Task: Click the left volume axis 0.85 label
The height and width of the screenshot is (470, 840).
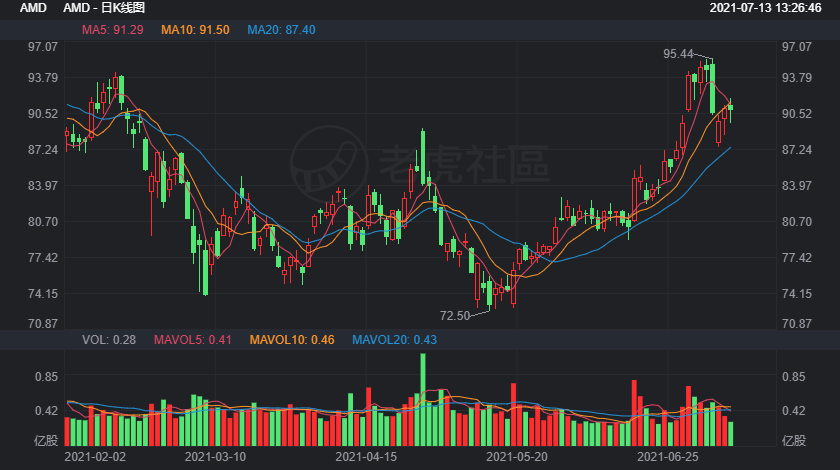Action: [46, 377]
